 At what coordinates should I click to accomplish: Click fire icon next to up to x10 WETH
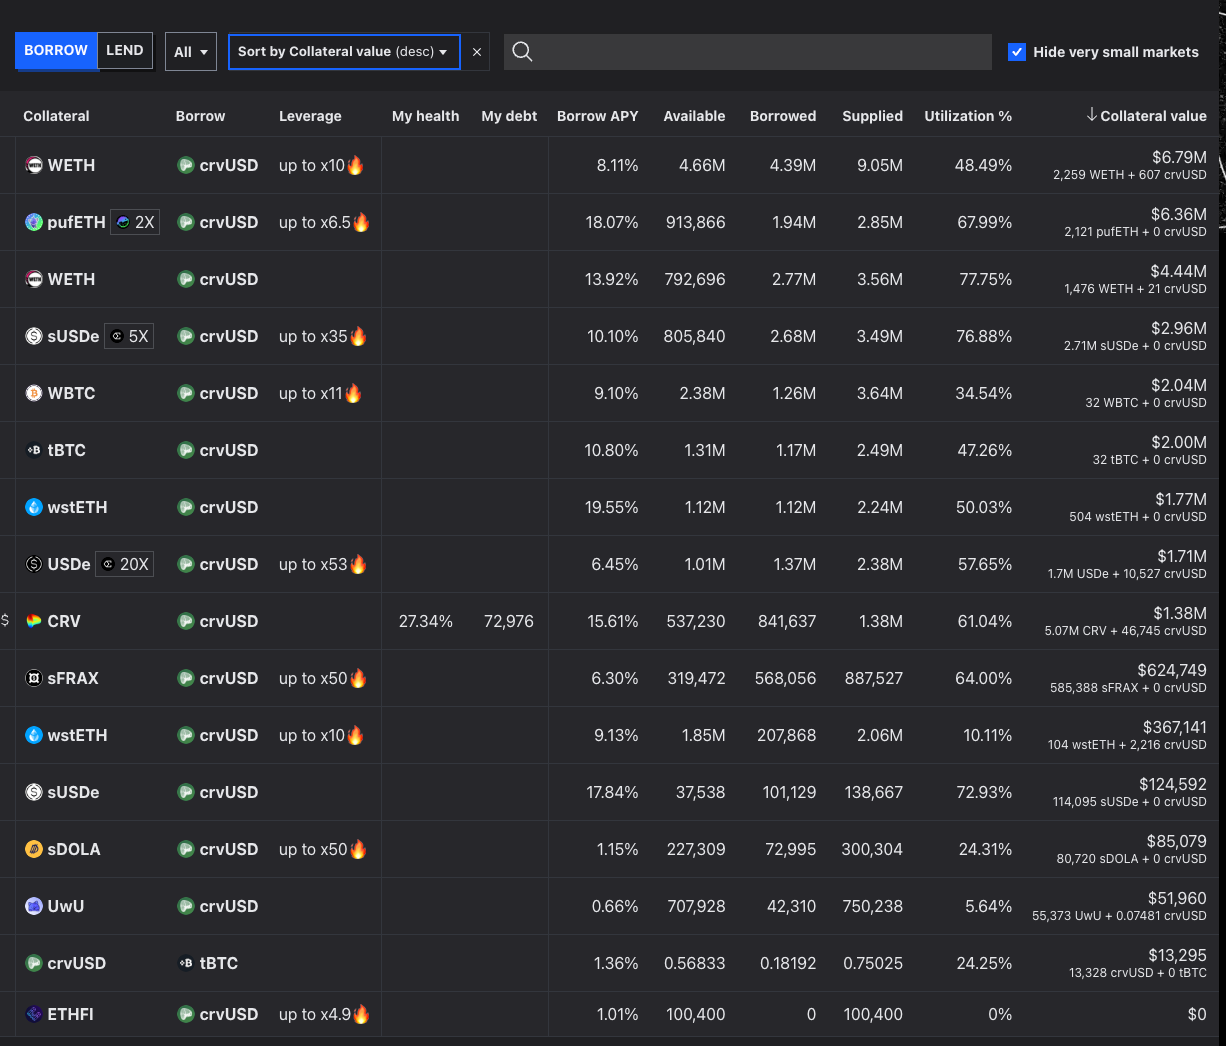[x=355, y=165]
